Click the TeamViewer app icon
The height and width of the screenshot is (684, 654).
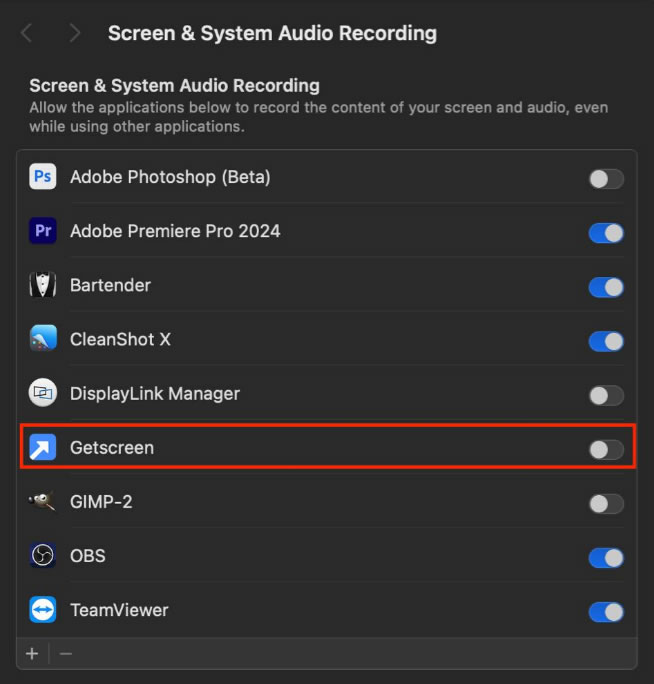coord(43,610)
